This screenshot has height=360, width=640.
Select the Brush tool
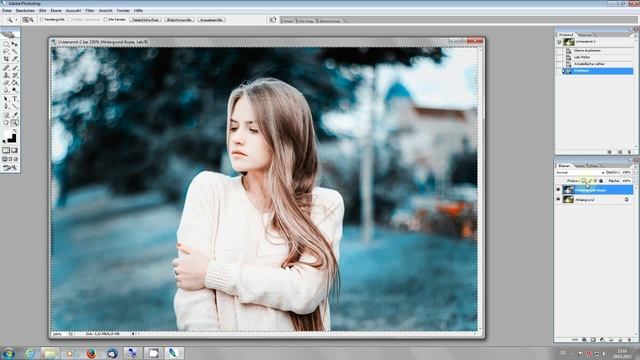(15, 67)
